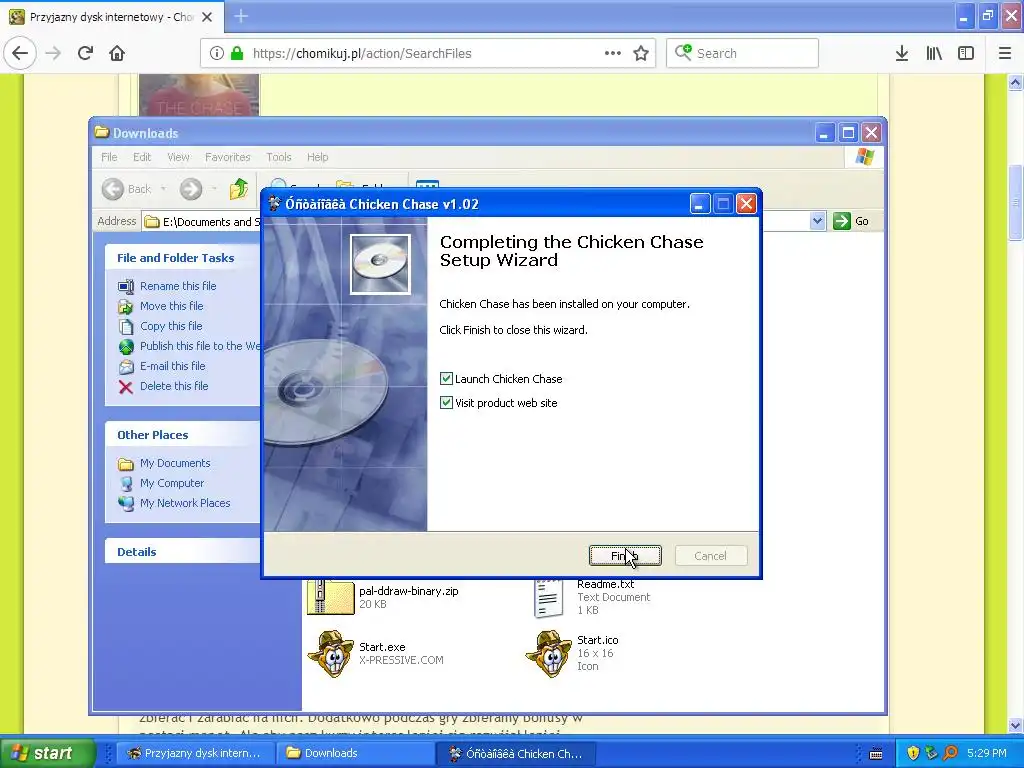
Task: Click Copy this file task
Action: click(x=171, y=326)
